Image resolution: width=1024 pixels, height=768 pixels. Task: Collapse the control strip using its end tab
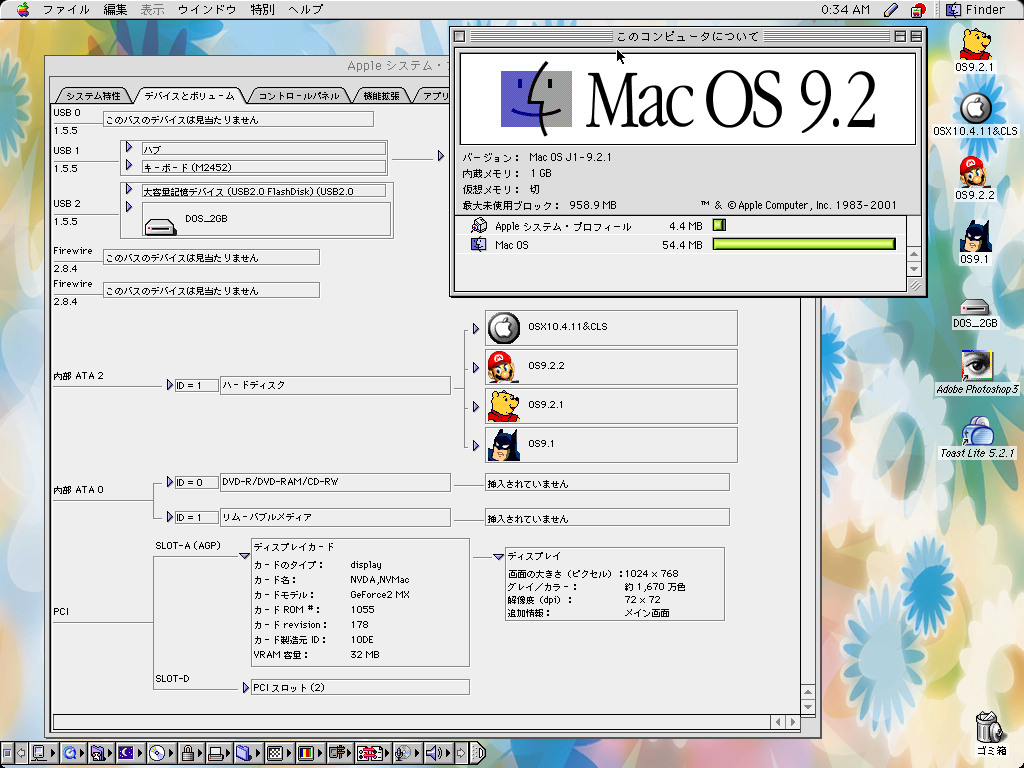[478, 753]
